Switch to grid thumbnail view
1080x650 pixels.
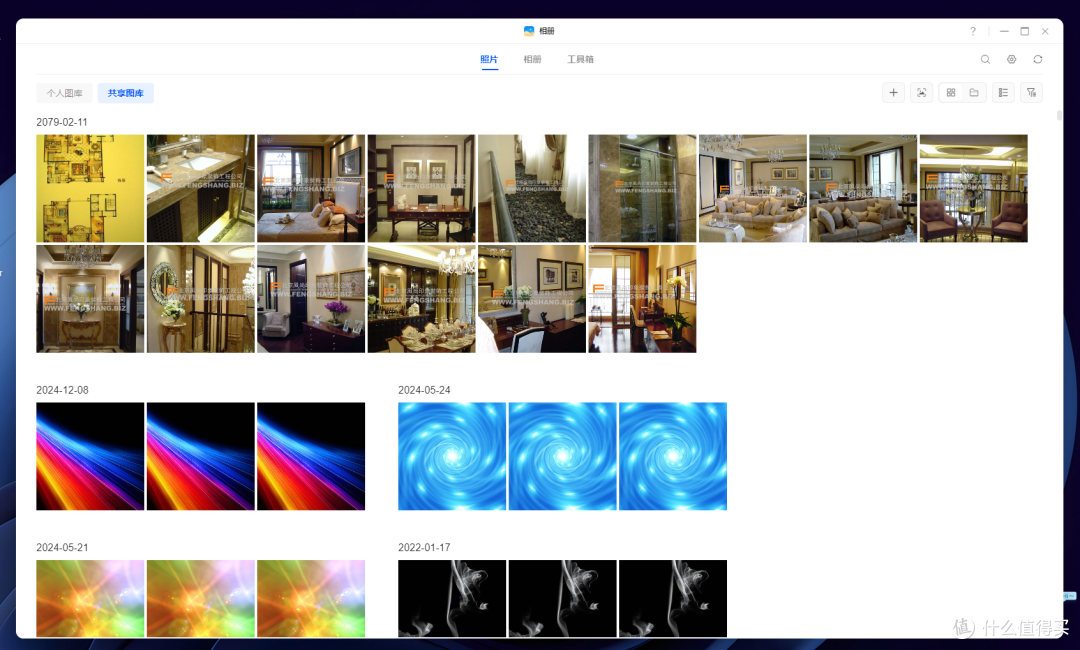pyautogui.click(x=951, y=93)
